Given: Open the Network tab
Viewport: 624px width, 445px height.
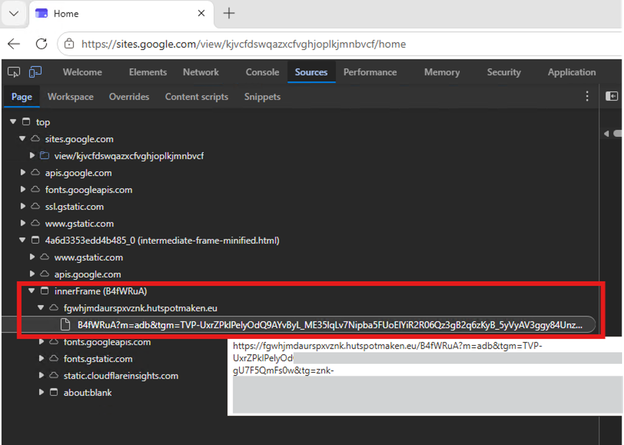Looking at the screenshot, I should coord(201,72).
